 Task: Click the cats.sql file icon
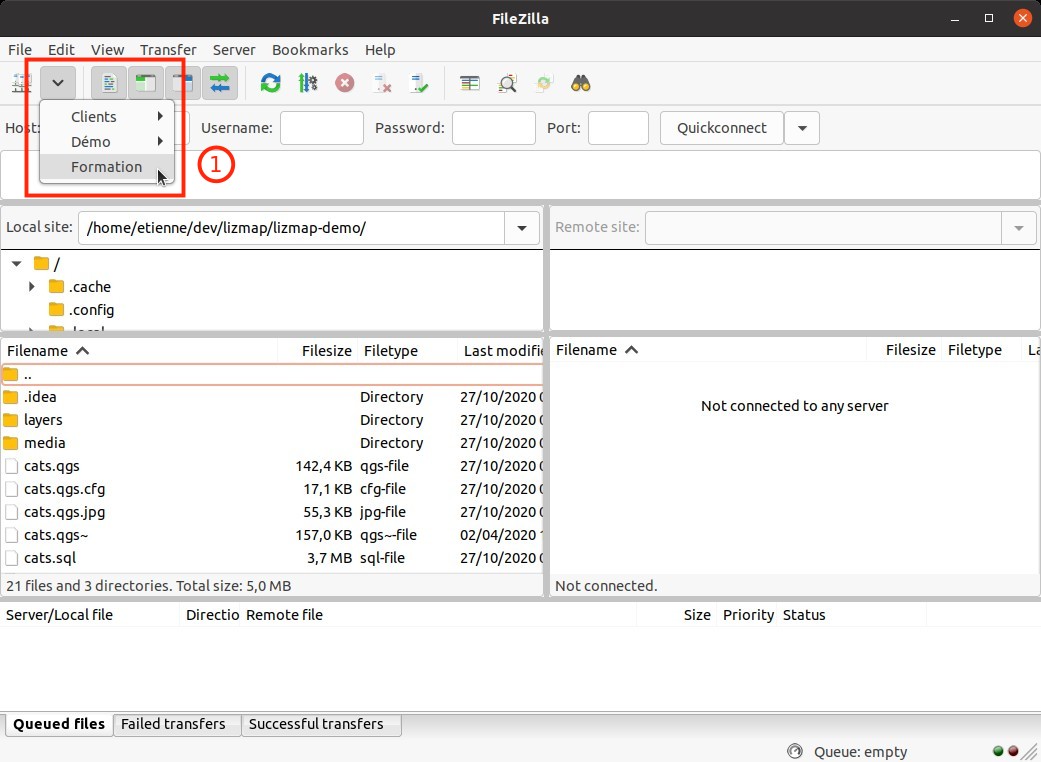pyautogui.click(x=11, y=558)
